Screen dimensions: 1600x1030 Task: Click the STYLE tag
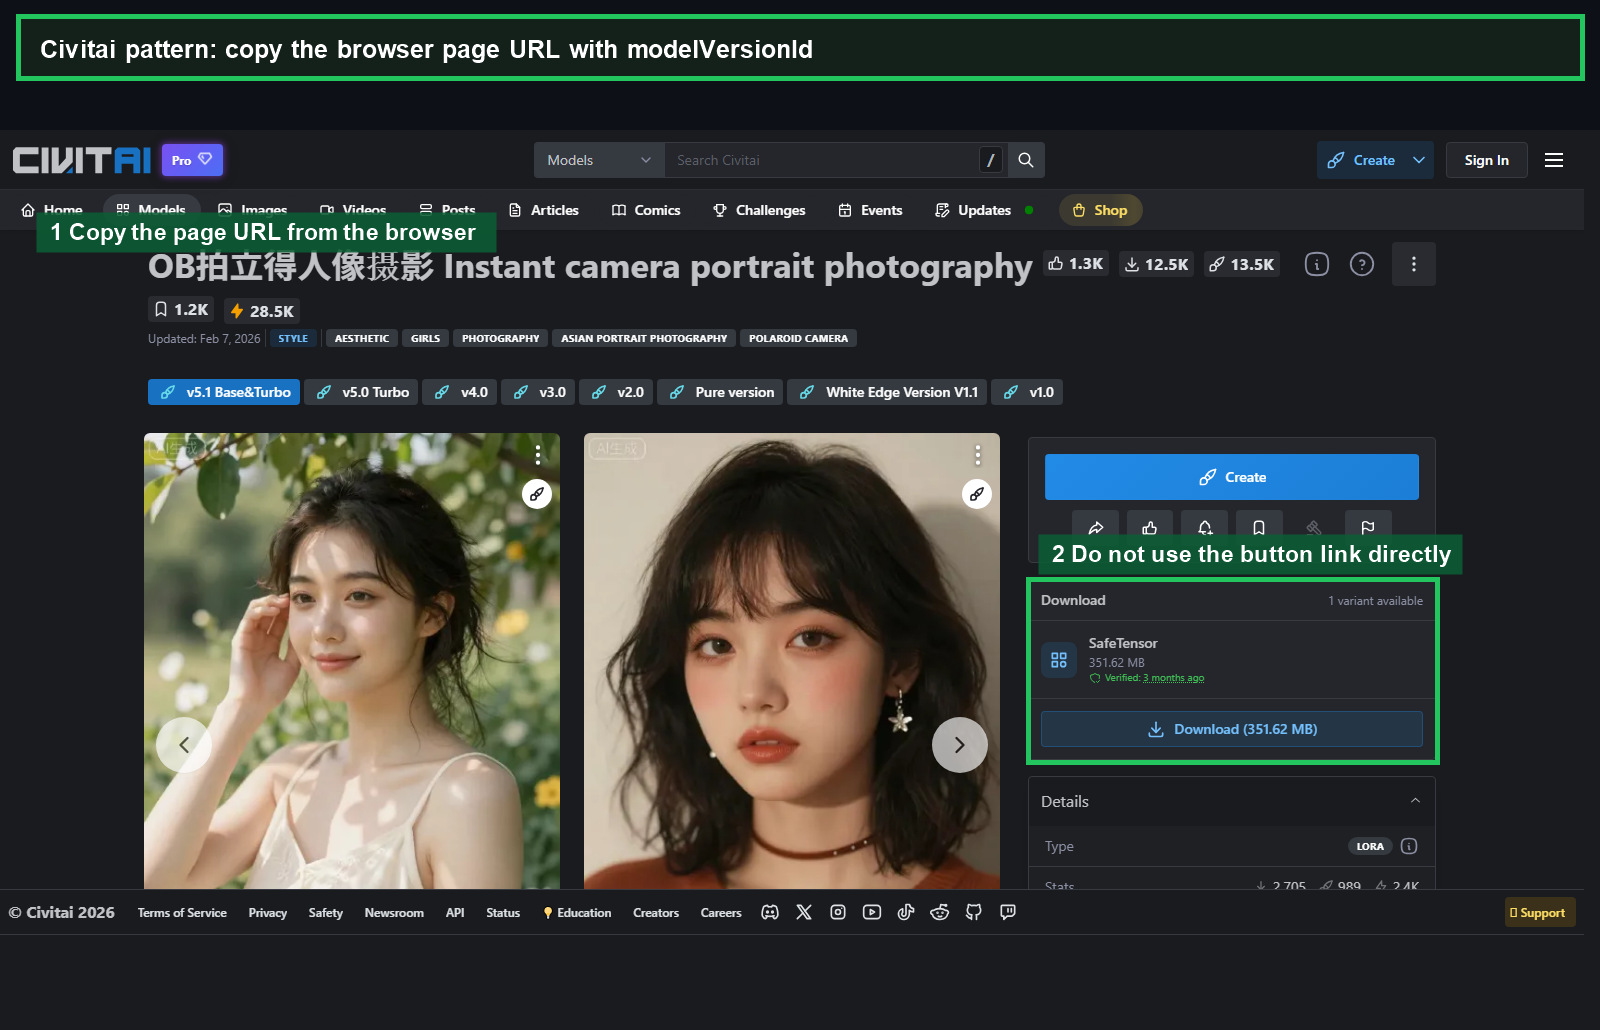tap(293, 338)
